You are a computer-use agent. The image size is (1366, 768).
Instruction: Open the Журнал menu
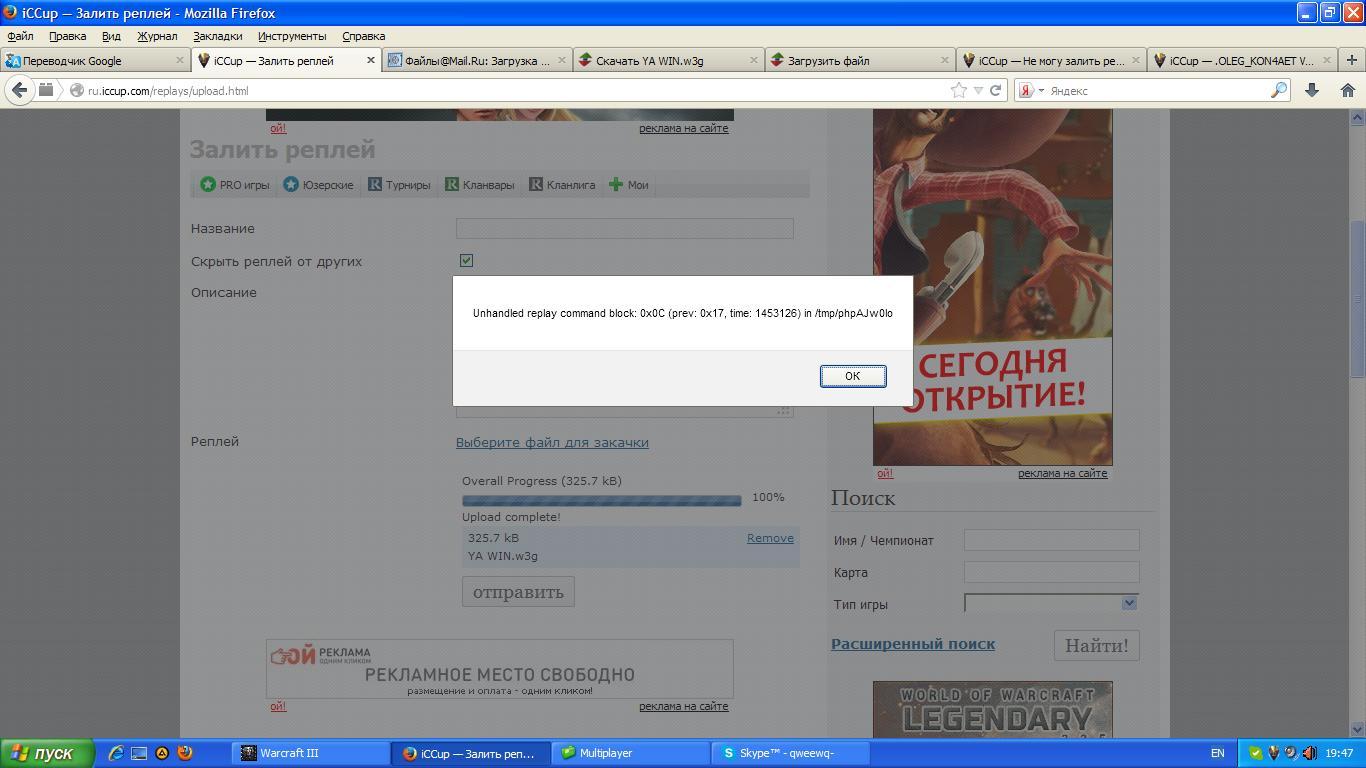point(157,36)
